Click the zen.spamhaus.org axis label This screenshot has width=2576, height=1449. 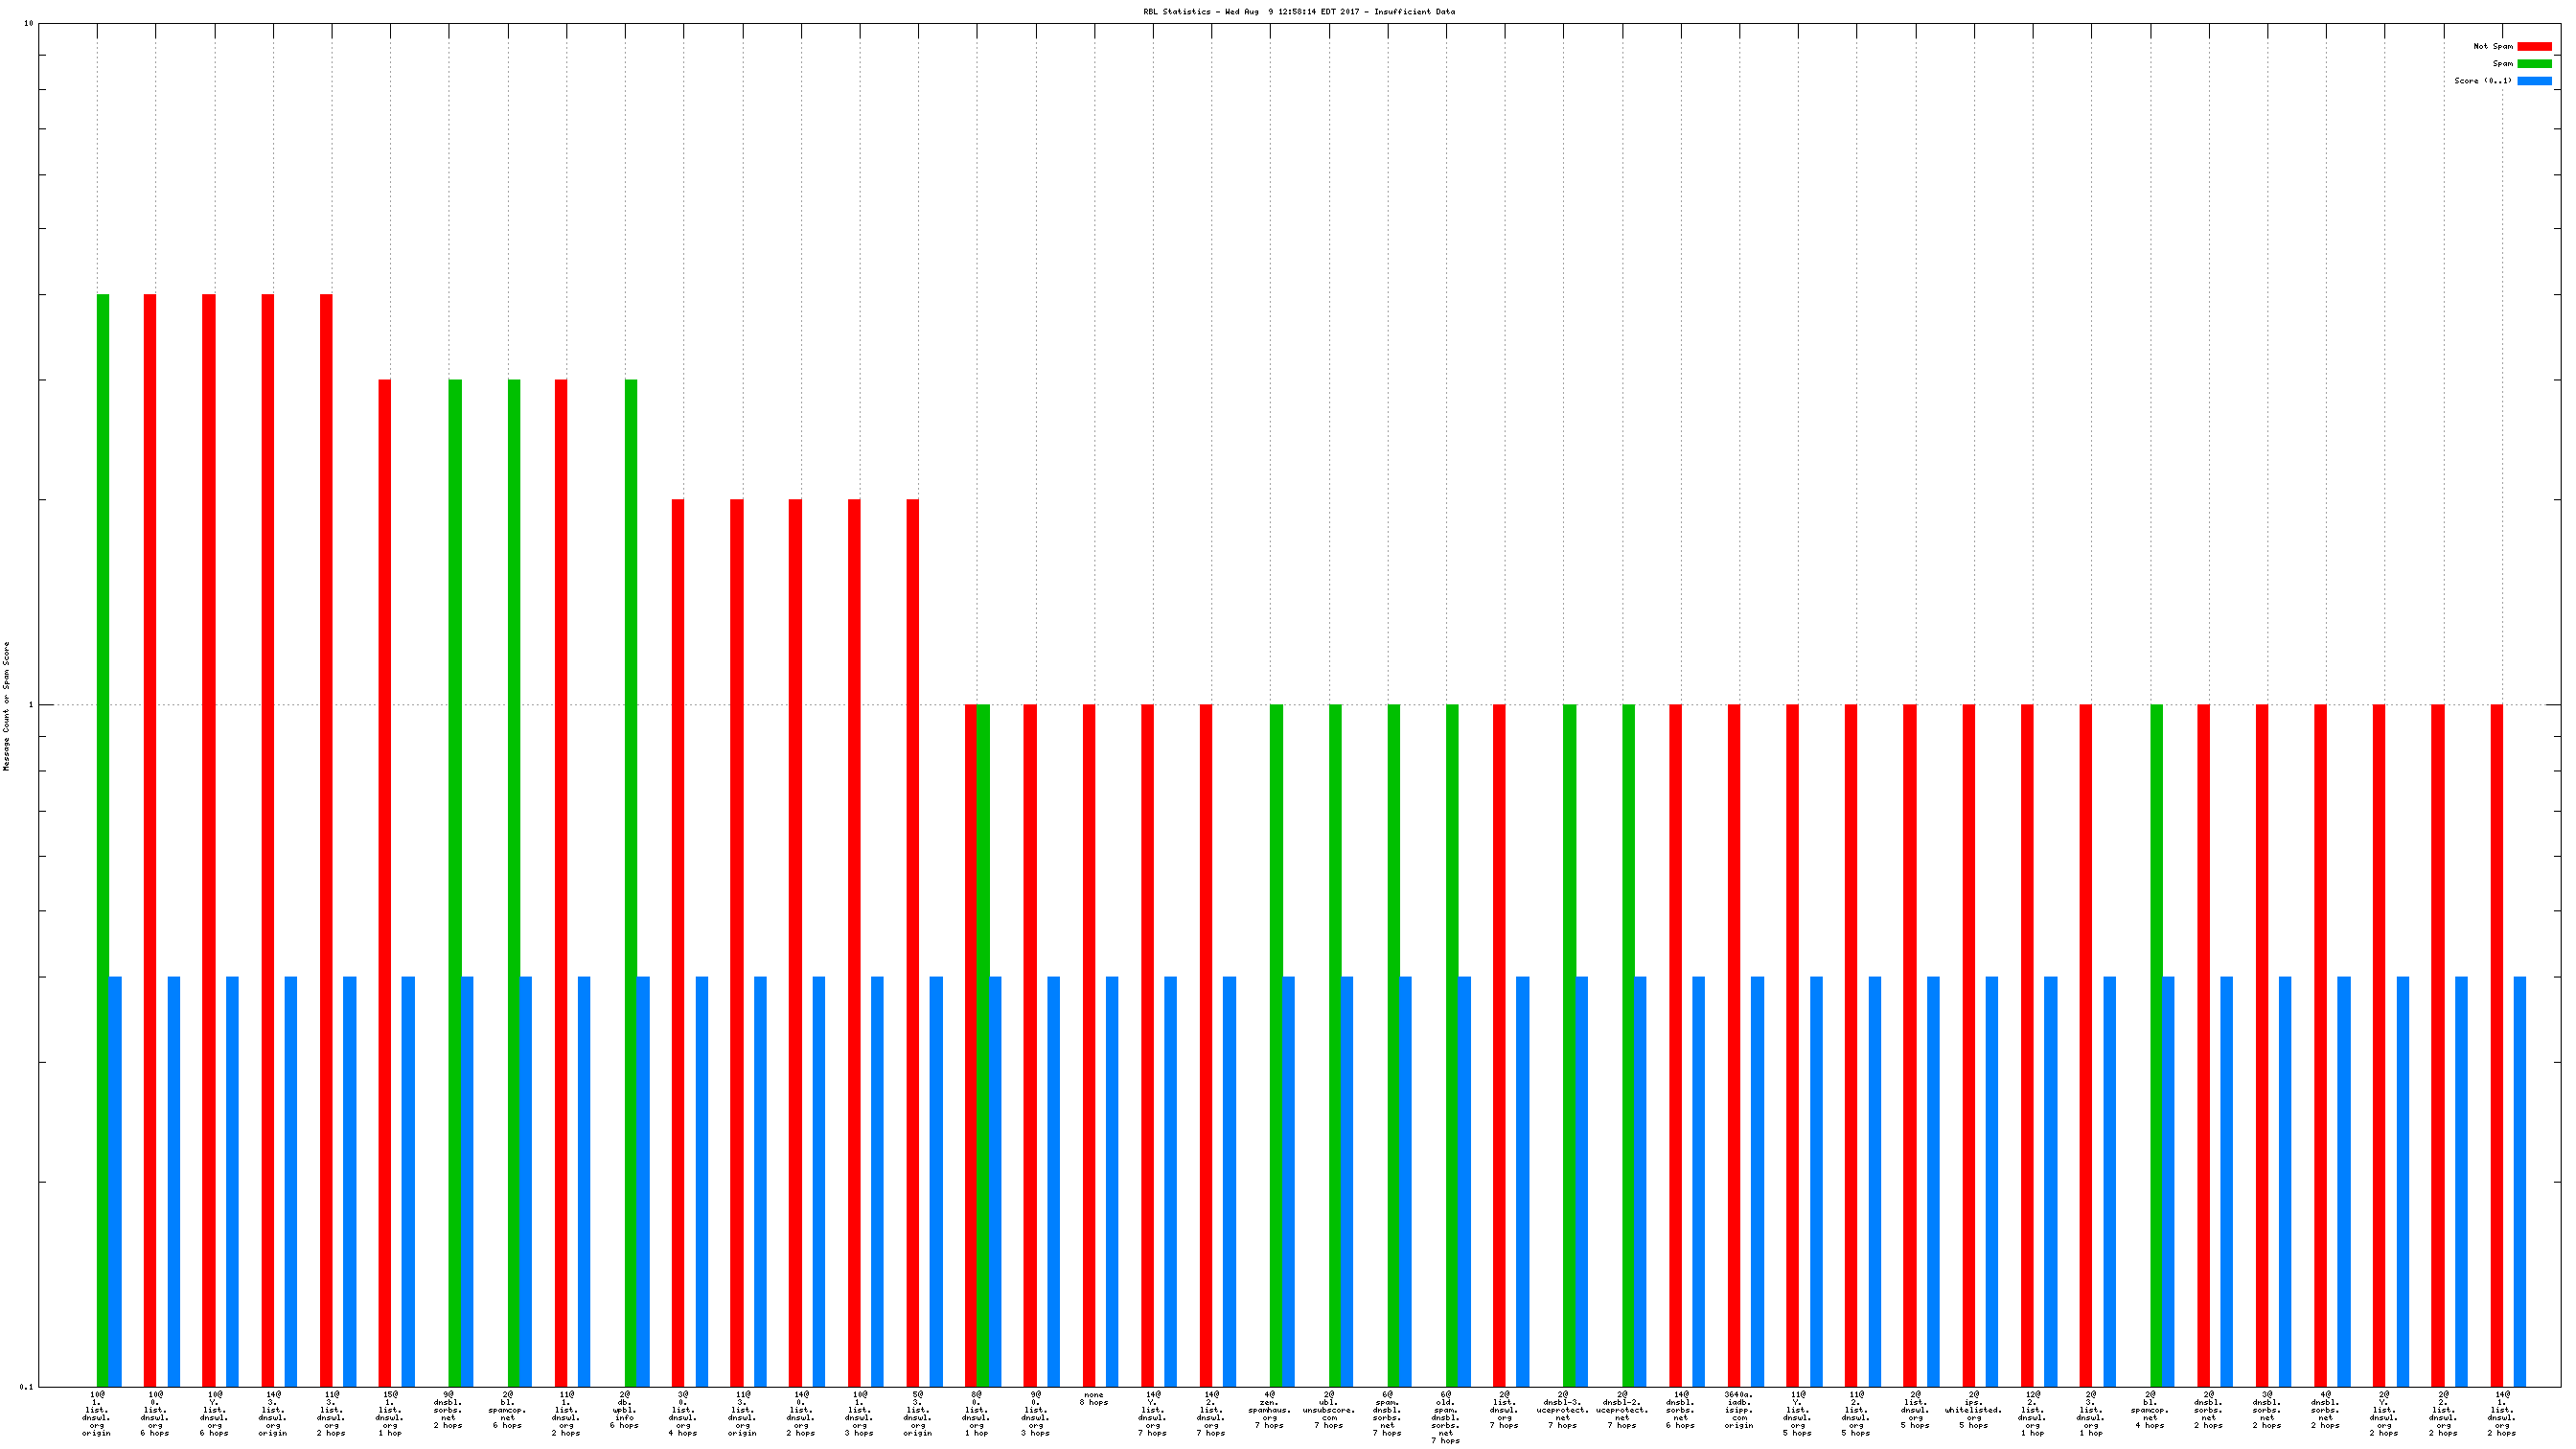tap(1270, 1409)
